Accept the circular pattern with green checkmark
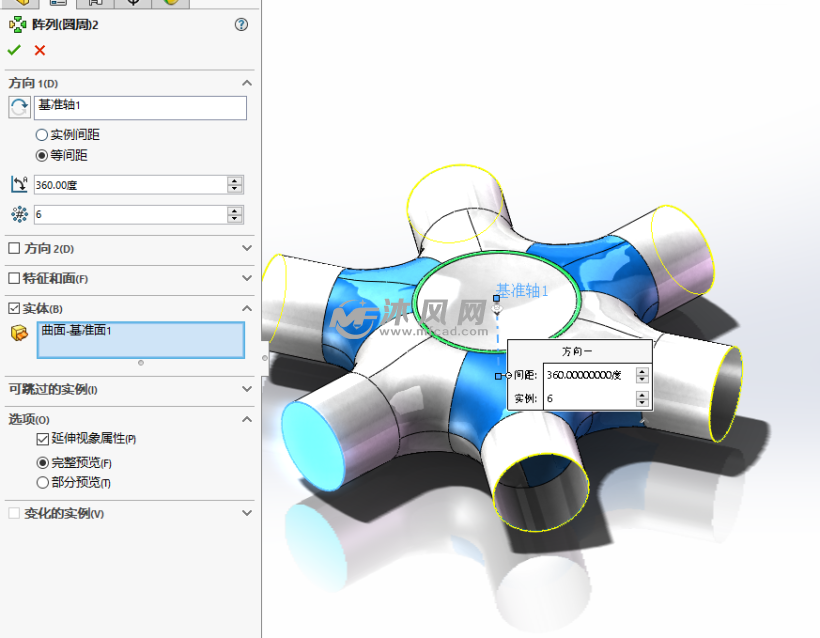The image size is (820, 638). point(14,50)
